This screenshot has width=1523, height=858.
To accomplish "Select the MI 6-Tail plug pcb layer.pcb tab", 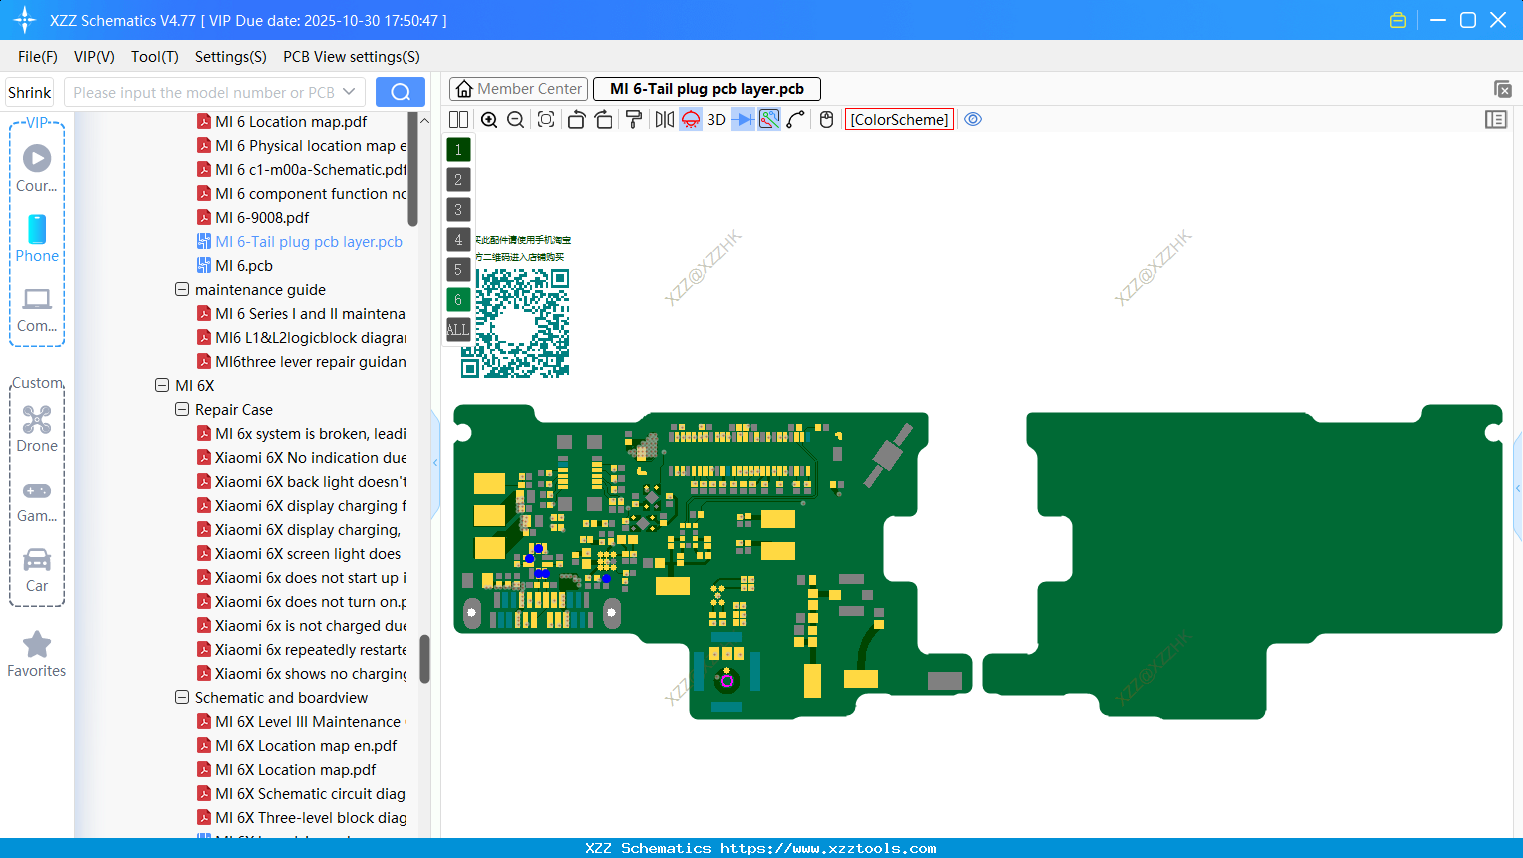I will (x=707, y=89).
